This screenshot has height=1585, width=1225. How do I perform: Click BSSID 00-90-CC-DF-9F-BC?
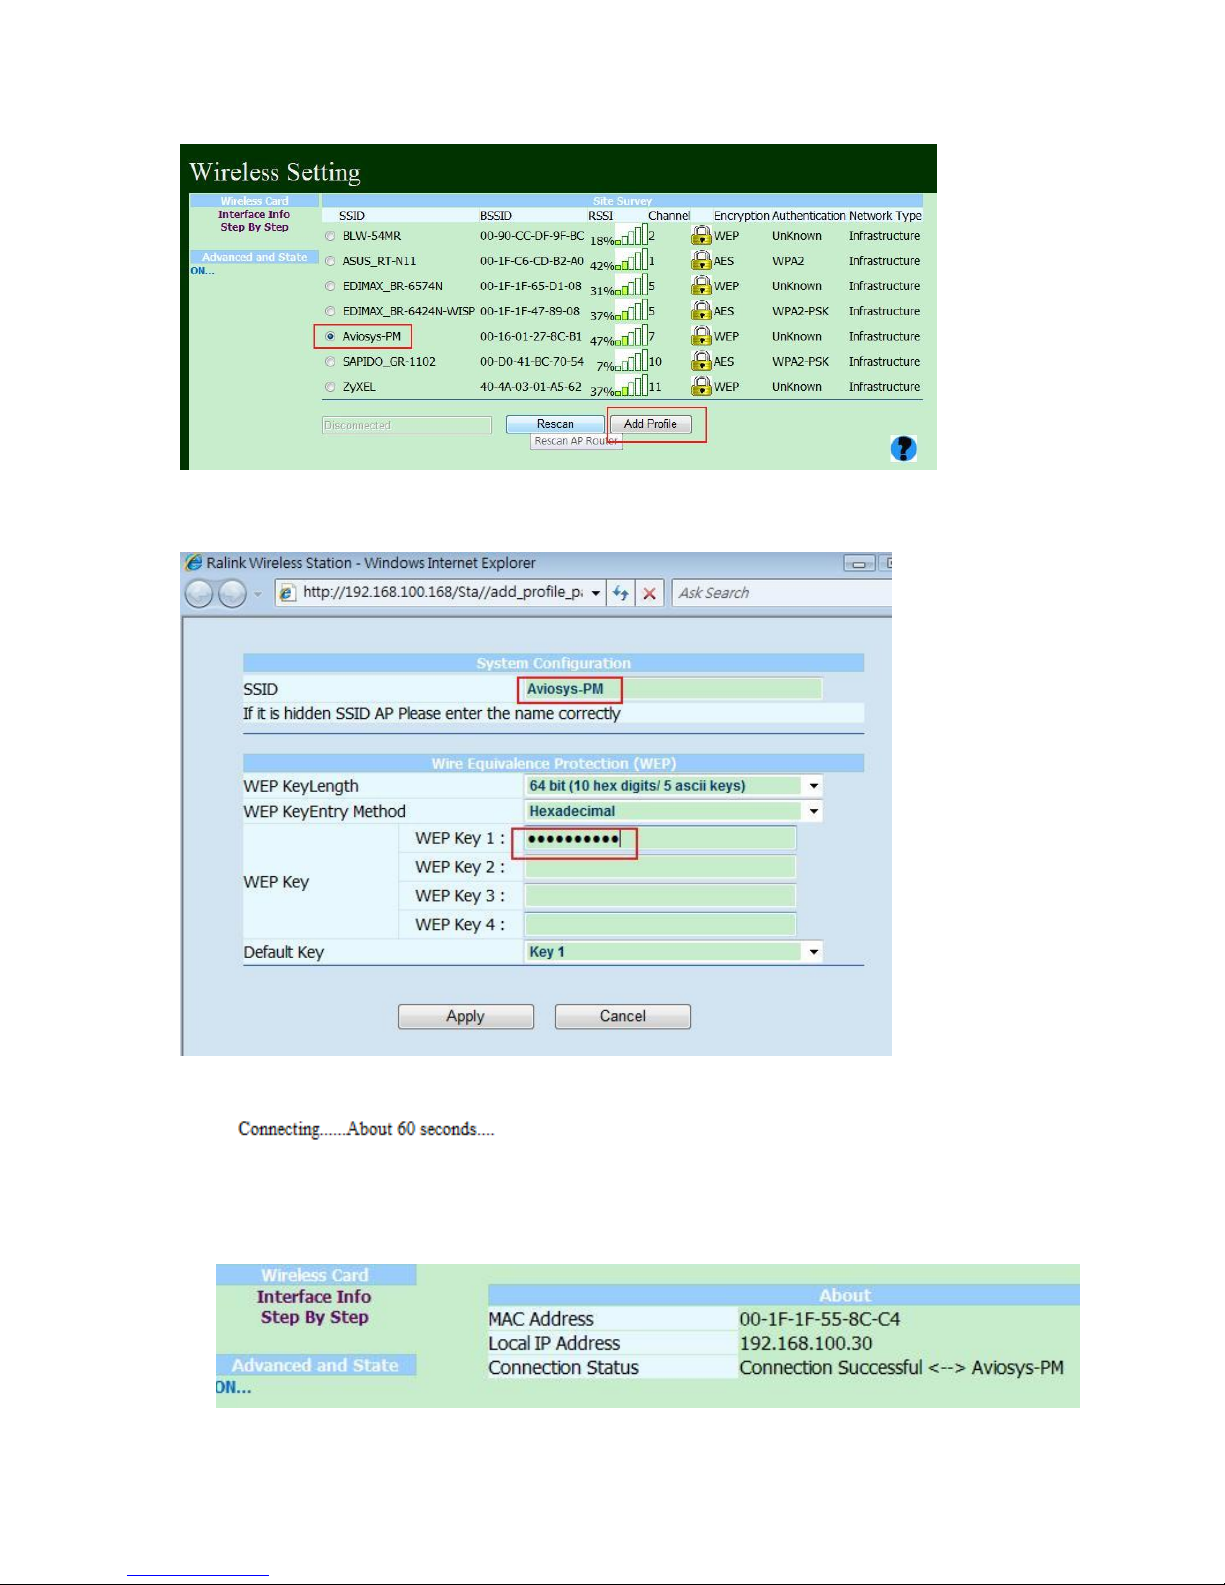(532, 236)
